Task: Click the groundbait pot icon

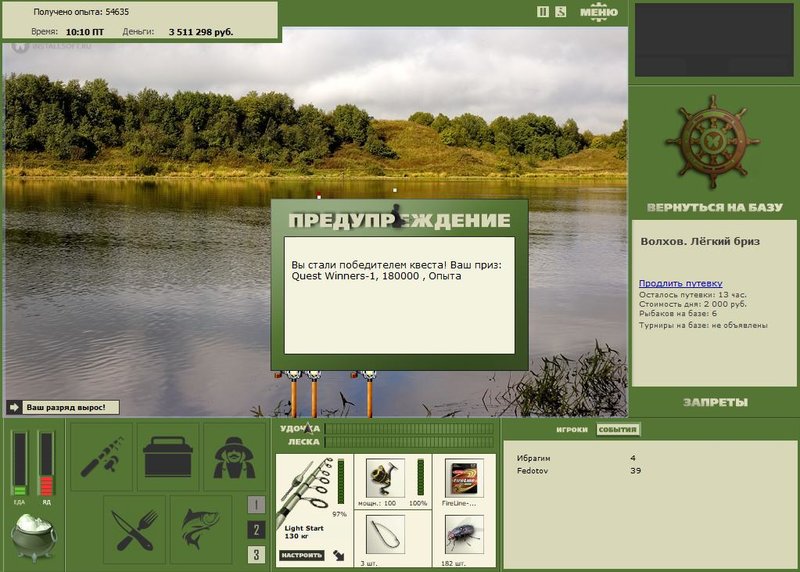Action: pyautogui.click(x=34, y=537)
